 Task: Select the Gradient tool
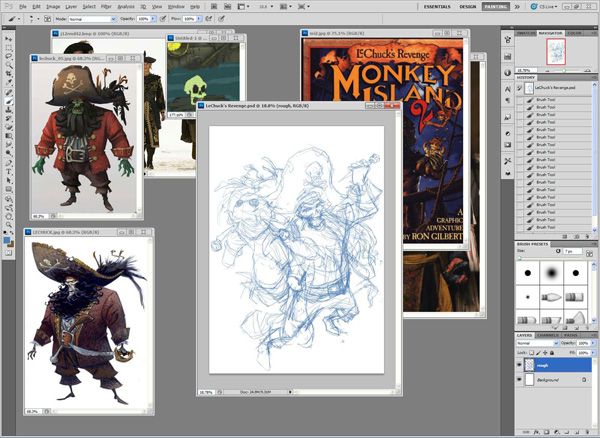pos(8,136)
